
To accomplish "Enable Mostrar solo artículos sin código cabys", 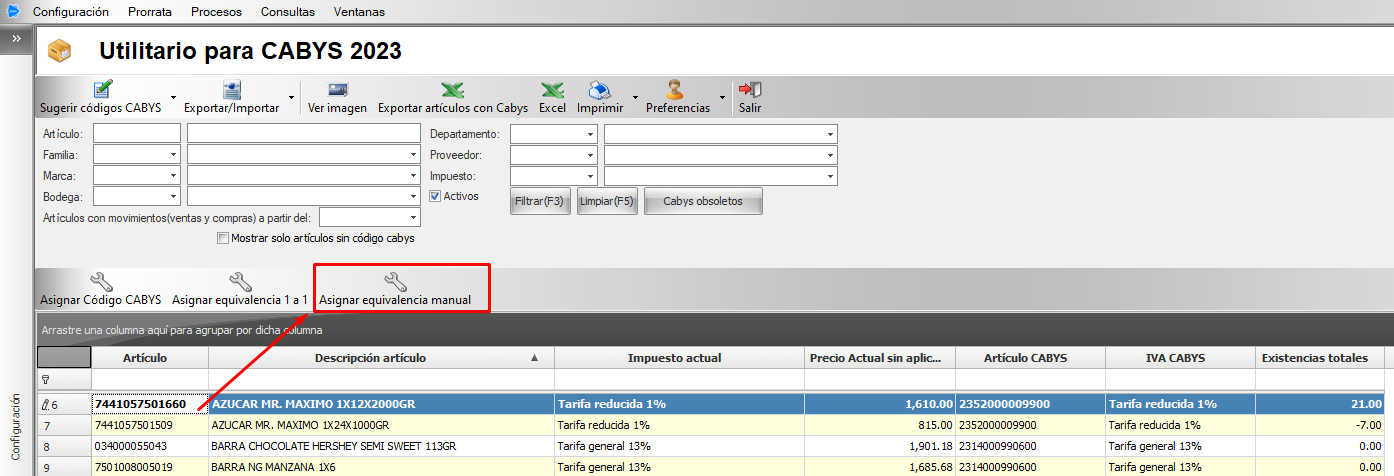I will tap(223, 238).
